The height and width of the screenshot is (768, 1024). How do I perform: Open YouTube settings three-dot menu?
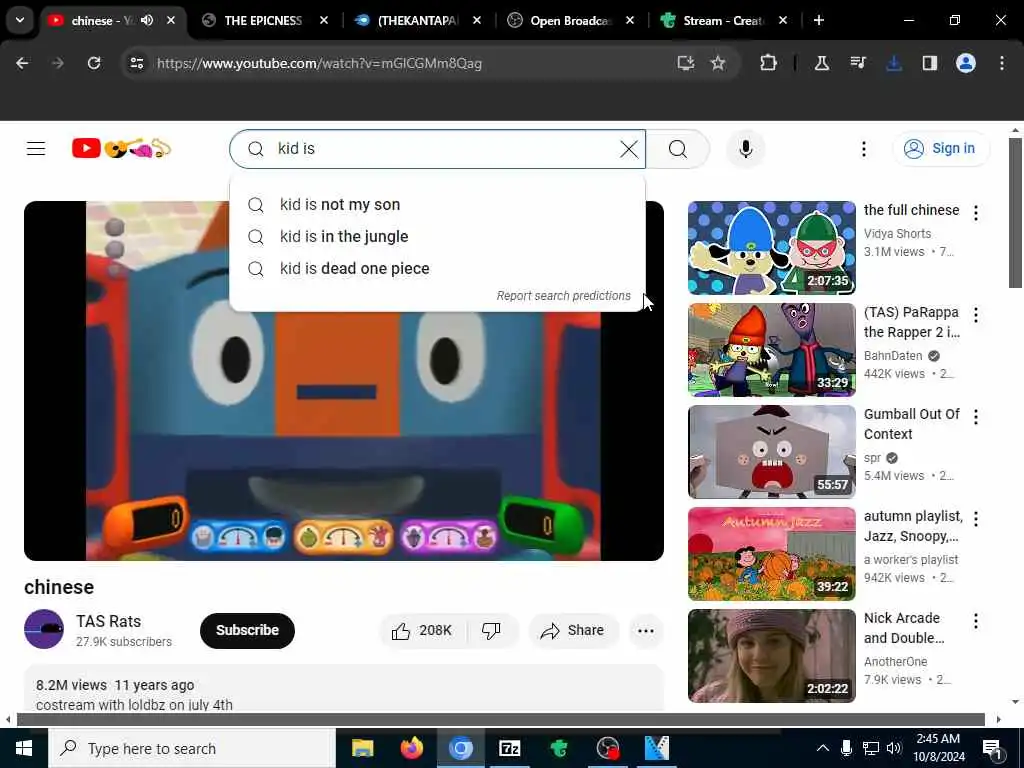863,149
